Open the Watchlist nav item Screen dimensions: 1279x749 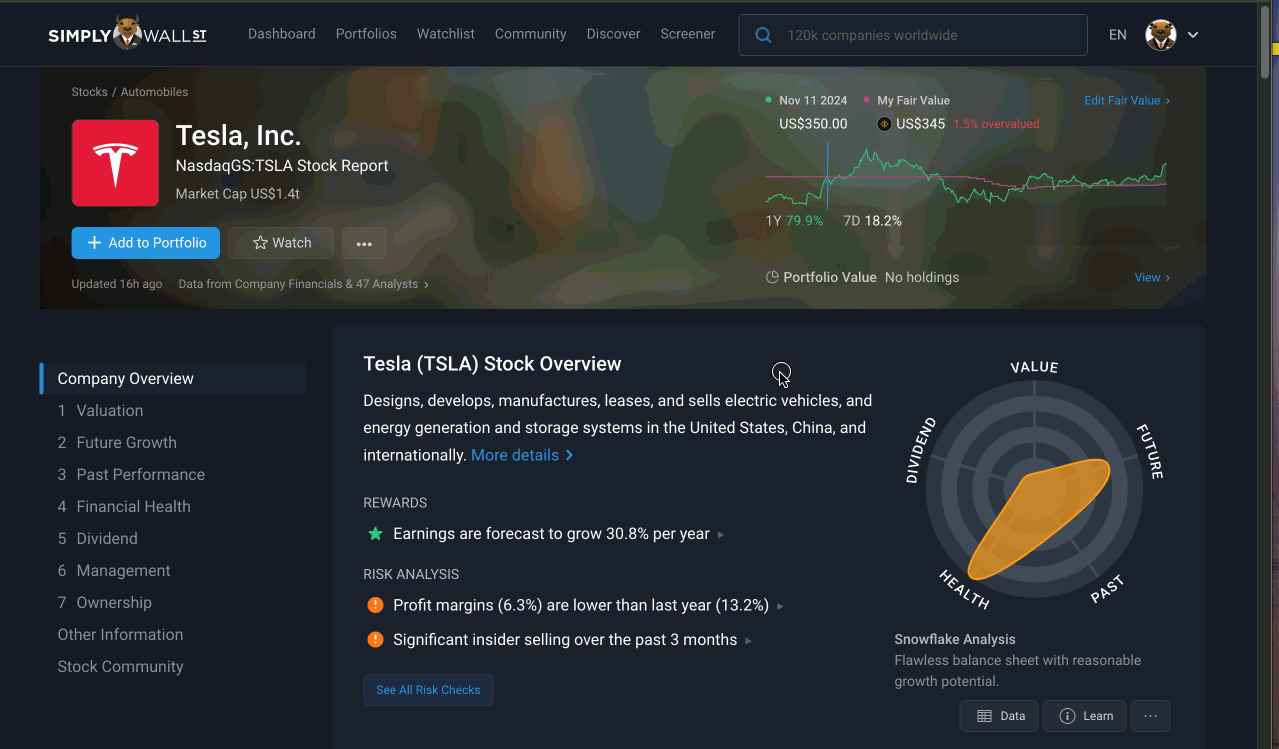[446, 34]
